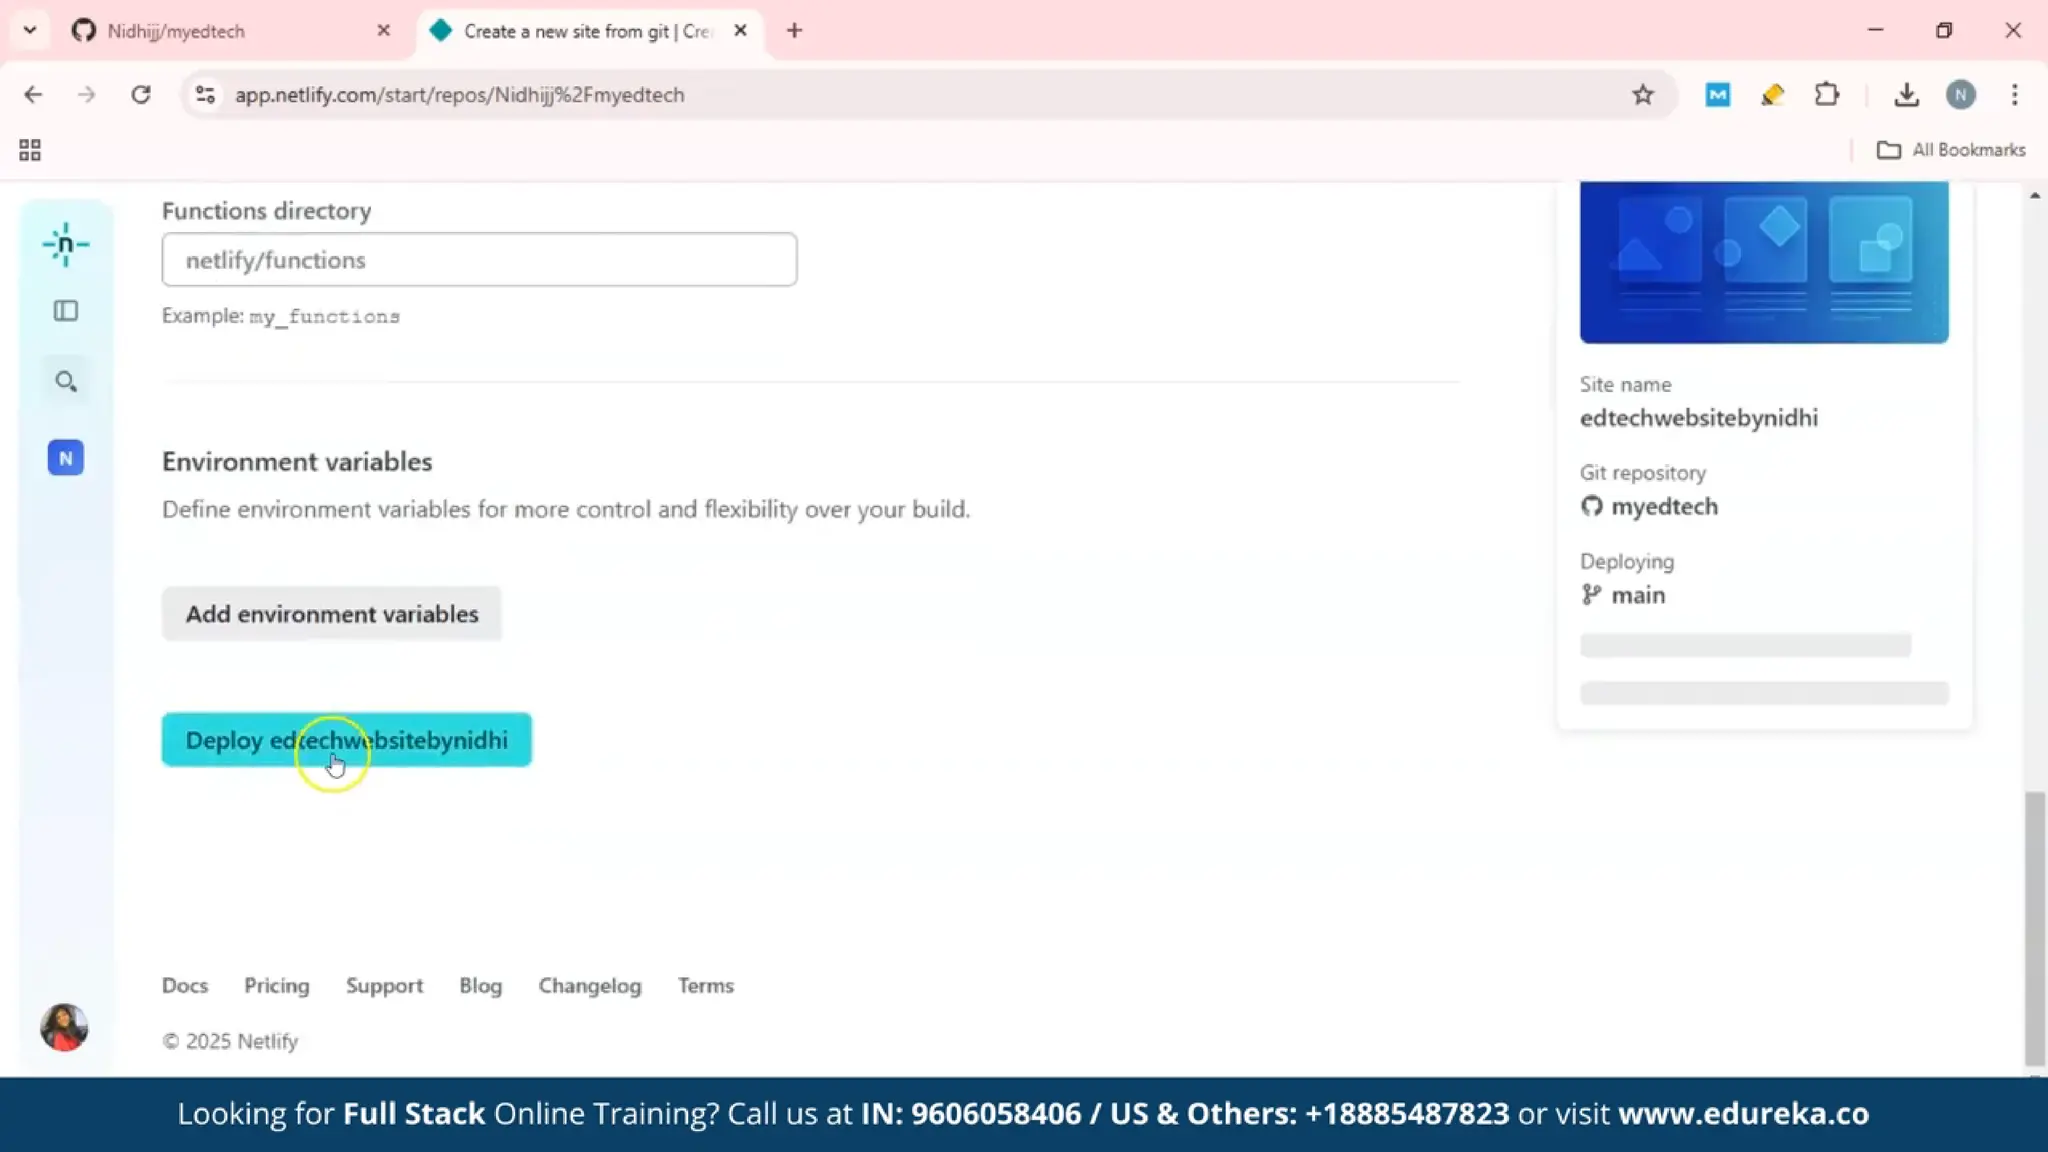Viewport: 2048px width, 1152px height.
Task: Open the Changelog footer link
Action: (x=590, y=985)
